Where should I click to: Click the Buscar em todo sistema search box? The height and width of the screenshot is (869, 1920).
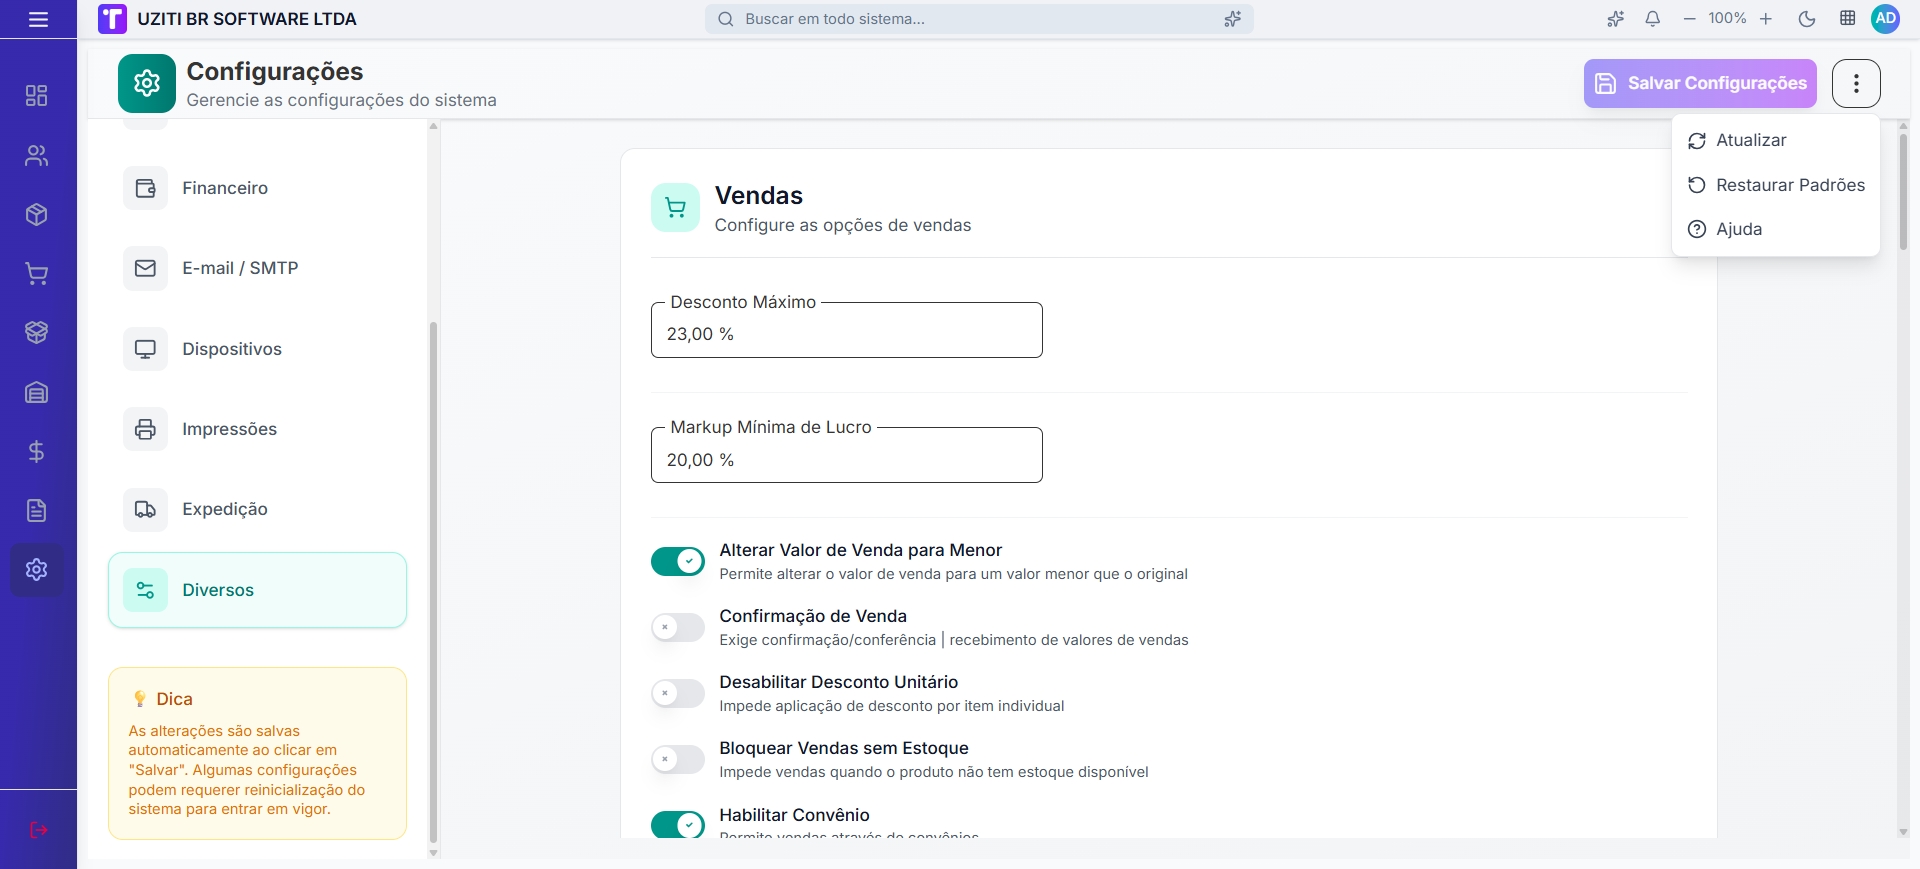coord(979,19)
